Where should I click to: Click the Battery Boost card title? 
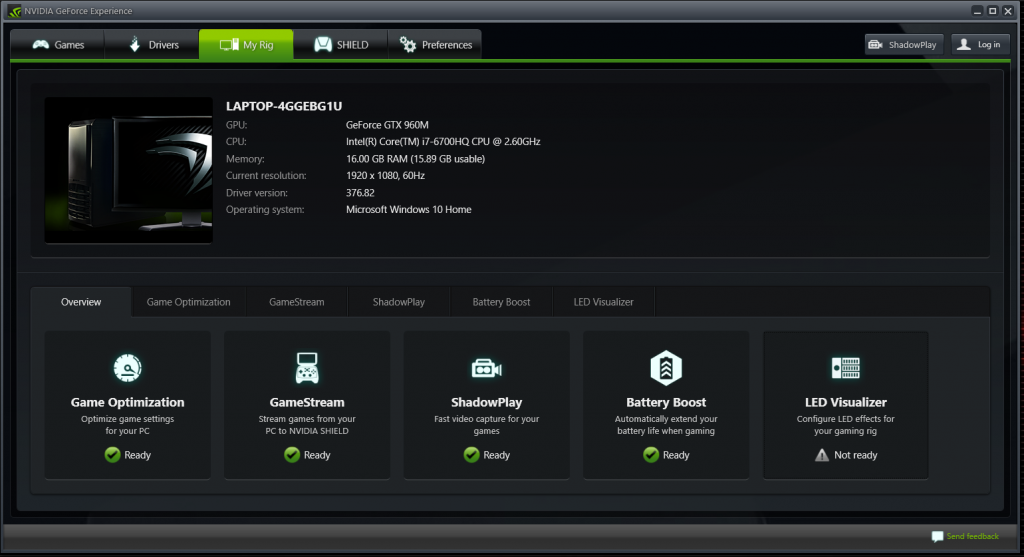pyautogui.click(x=666, y=402)
